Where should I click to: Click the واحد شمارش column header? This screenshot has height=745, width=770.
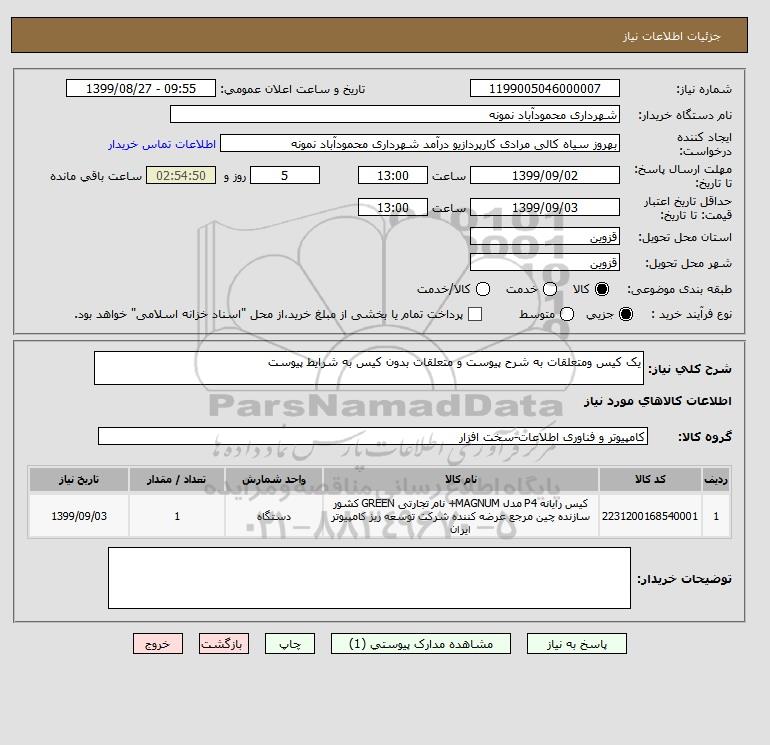coord(274,479)
